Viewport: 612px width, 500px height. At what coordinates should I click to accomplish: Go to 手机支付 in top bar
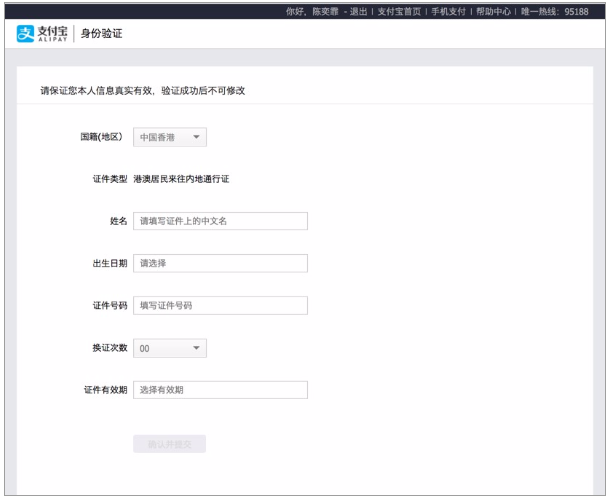447,10
